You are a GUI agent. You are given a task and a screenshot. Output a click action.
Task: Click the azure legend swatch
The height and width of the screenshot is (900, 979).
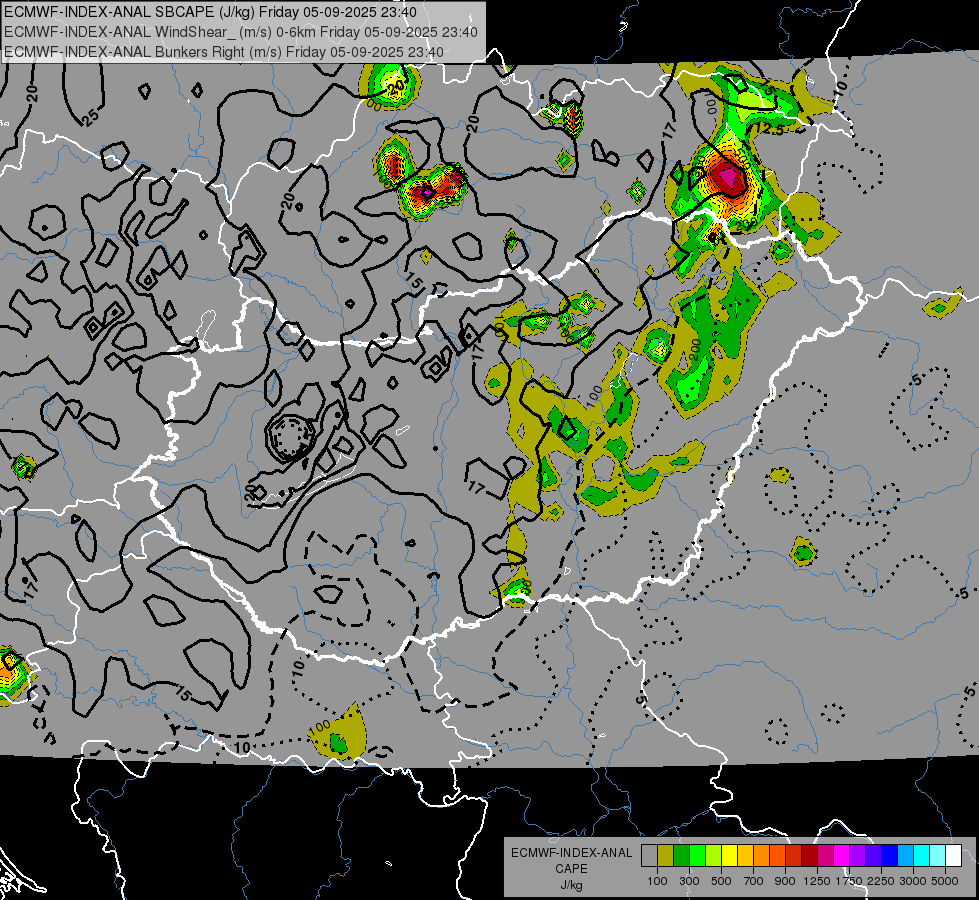click(905, 855)
